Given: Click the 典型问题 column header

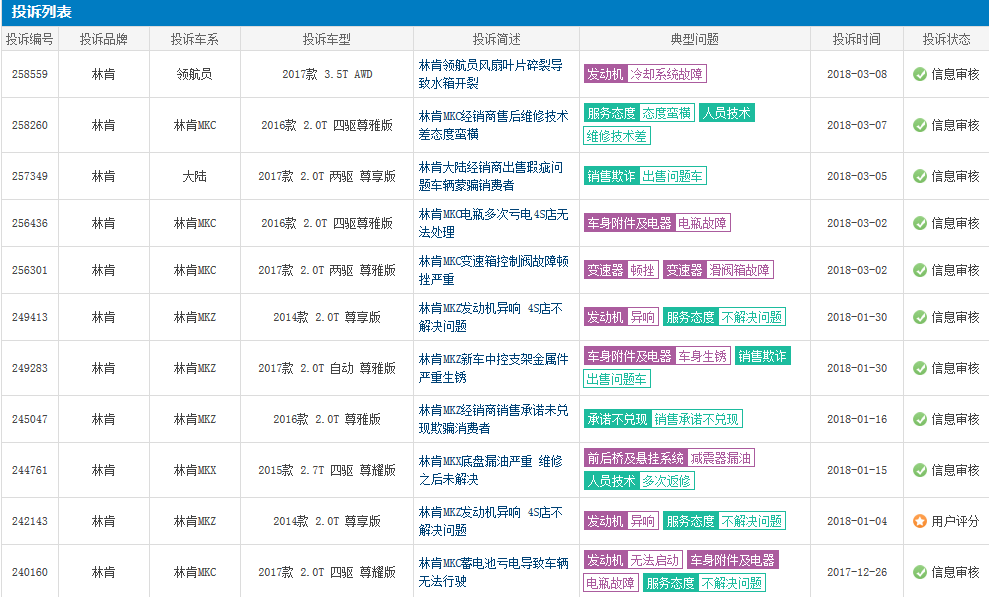Looking at the screenshot, I should pyautogui.click(x=694, y=39).
